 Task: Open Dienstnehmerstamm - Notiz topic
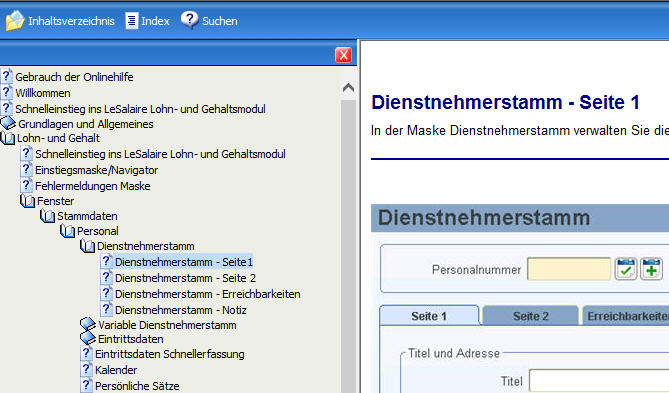point(180,310)
